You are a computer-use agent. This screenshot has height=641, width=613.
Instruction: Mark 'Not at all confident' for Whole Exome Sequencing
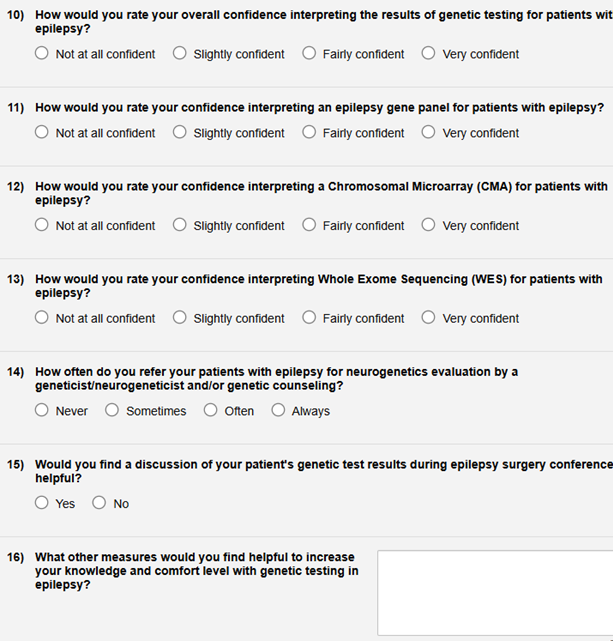(x=42, y=318)
